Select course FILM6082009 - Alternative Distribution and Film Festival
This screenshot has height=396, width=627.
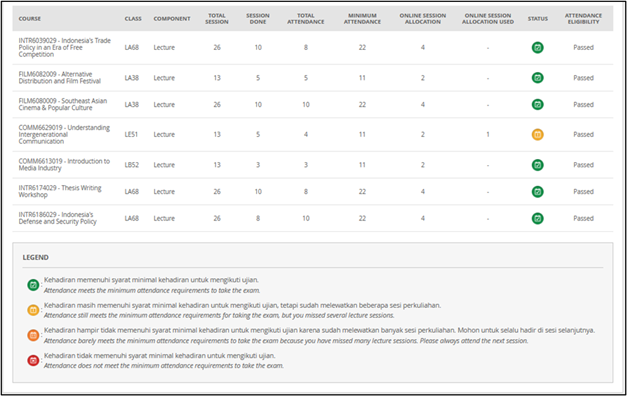pos(60,78)
